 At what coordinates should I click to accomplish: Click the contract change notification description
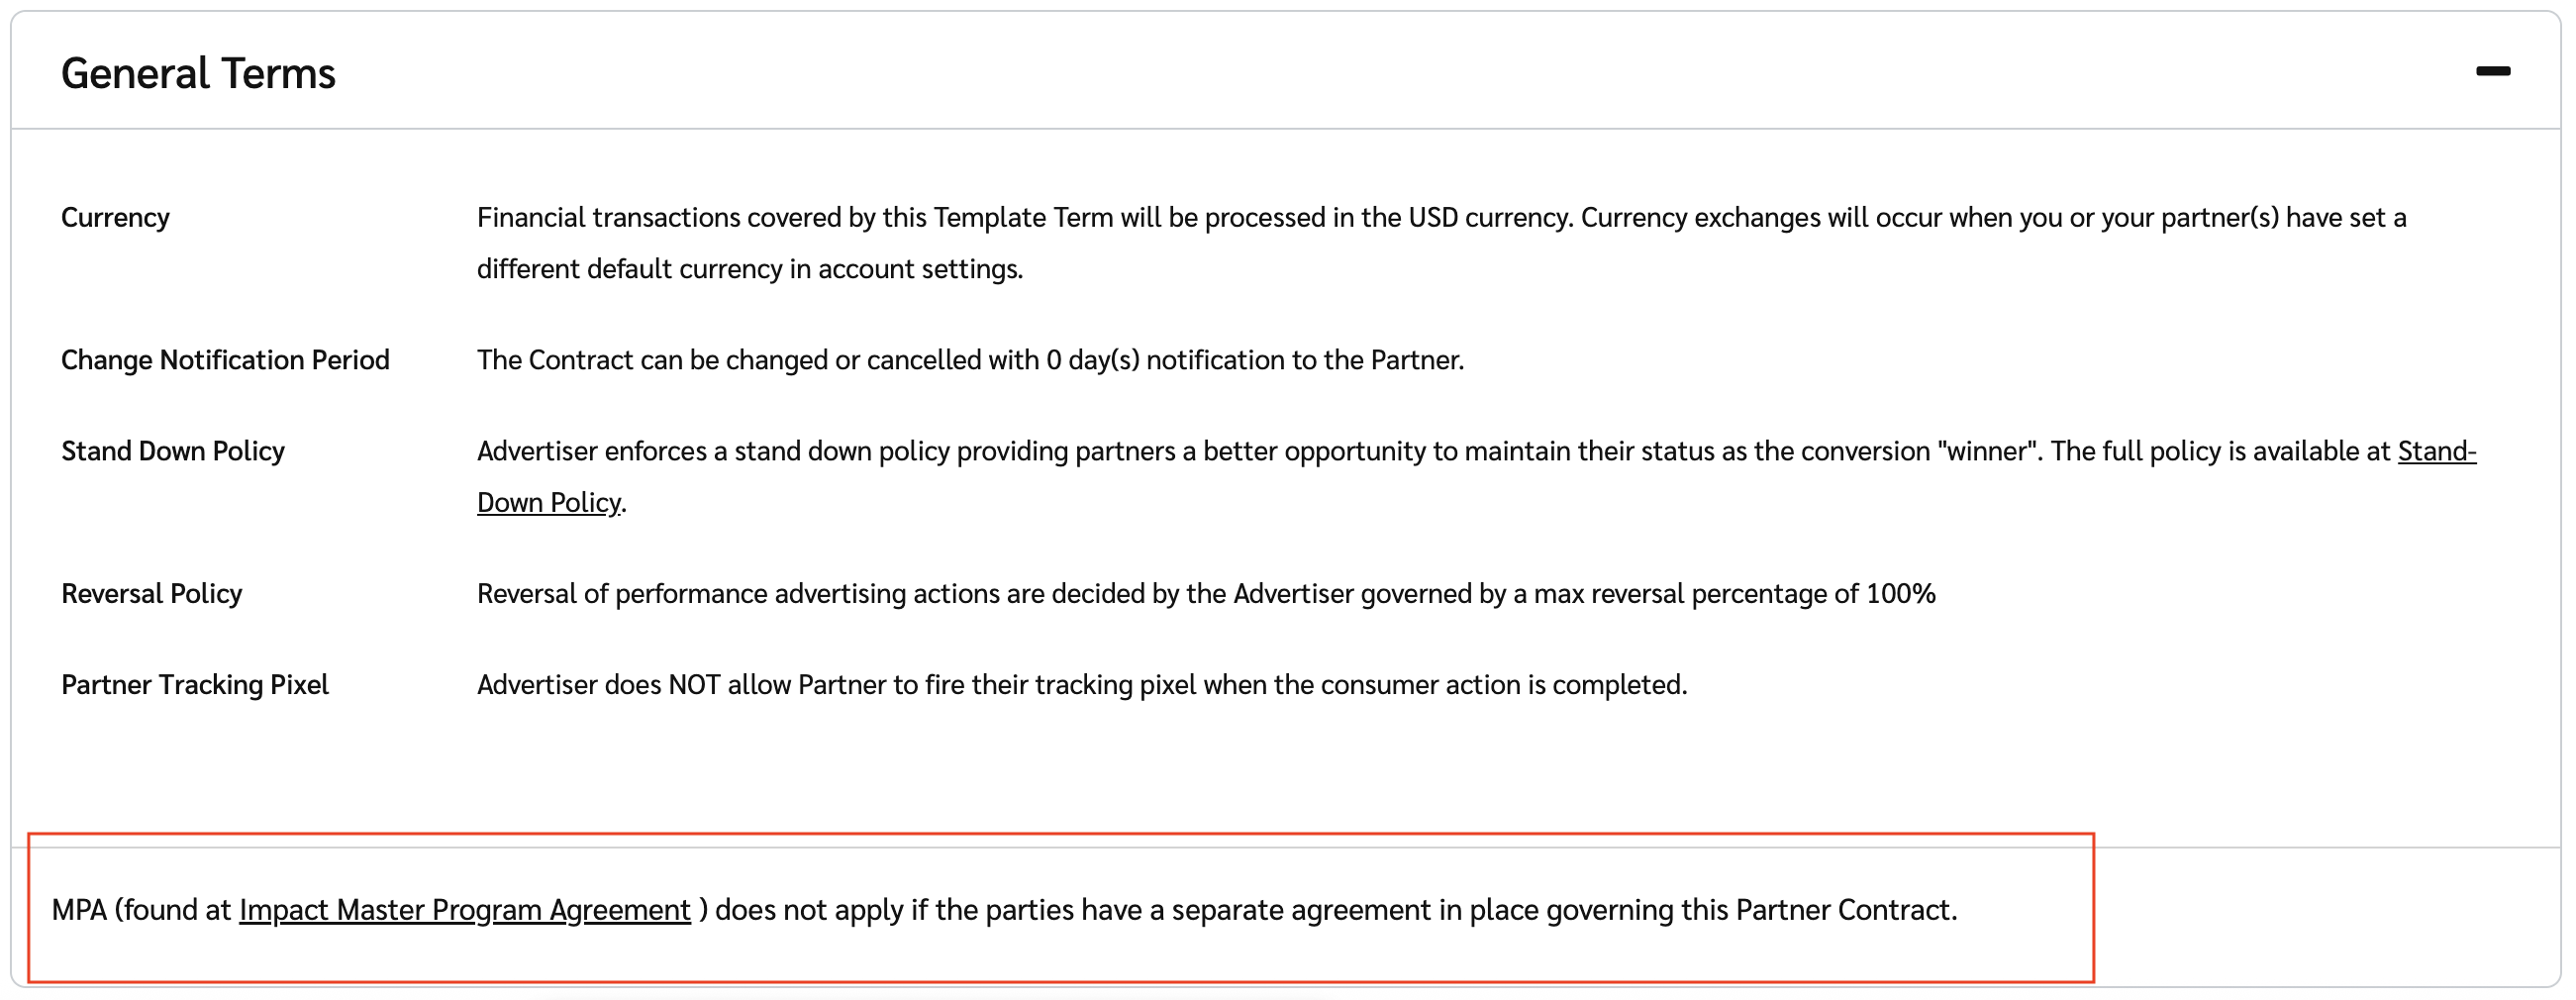(970, 360)
